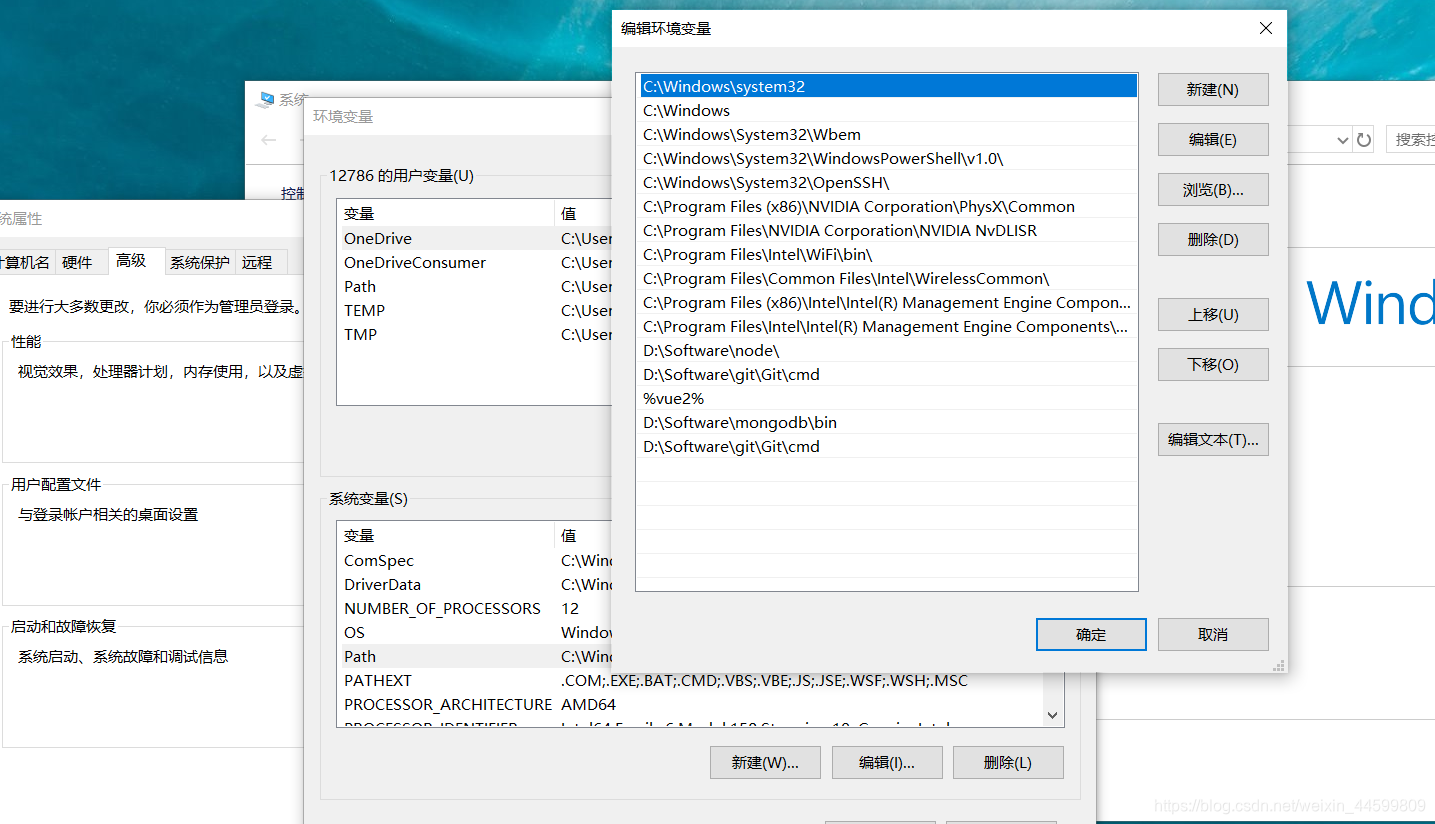The image size is (1435, 824).
Task: Select the TMP user variable row
Action: (474, 334)
